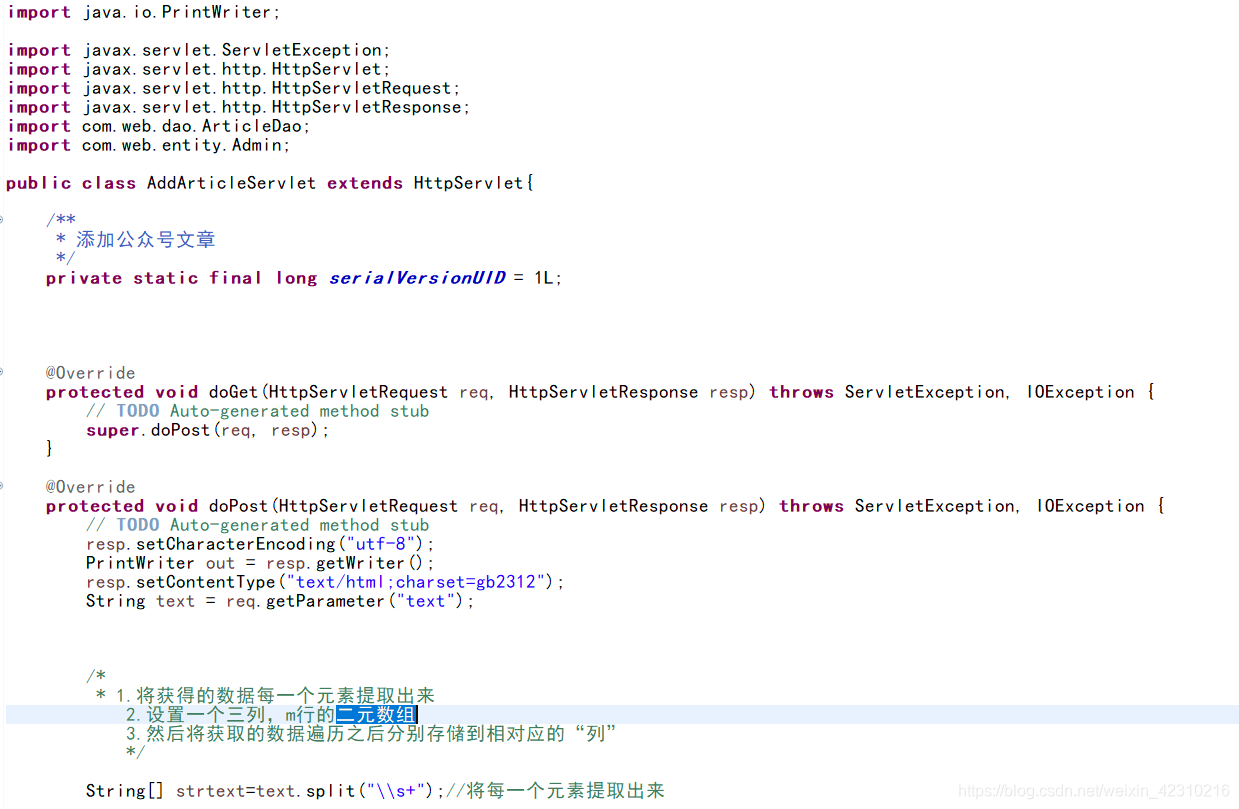Click the doGet method name
The width and height of the screenshot is (1239, 809).
pyautogui.click(x=234, y=392)
